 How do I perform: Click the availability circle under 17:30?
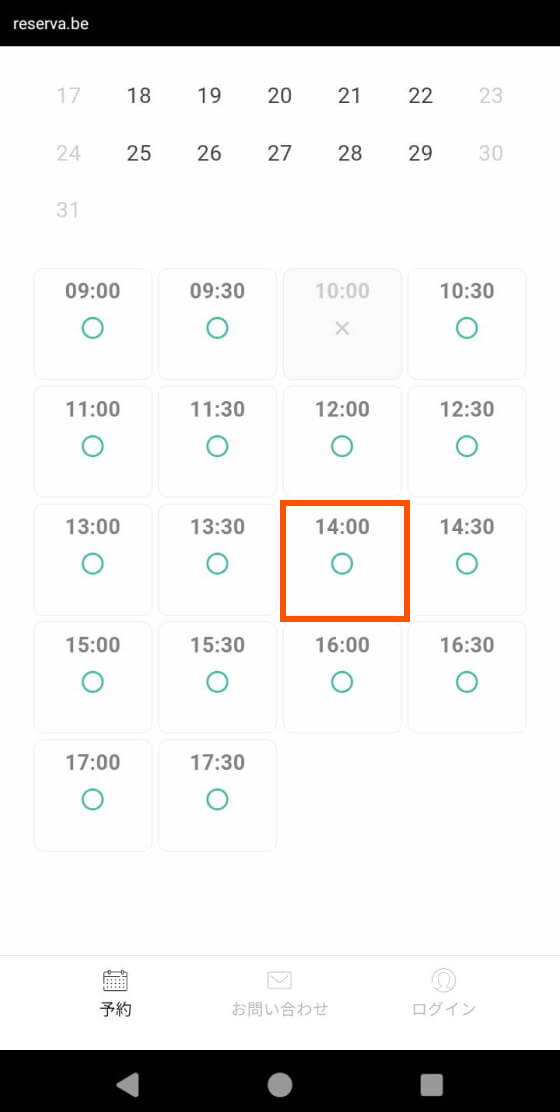point(217,799)
